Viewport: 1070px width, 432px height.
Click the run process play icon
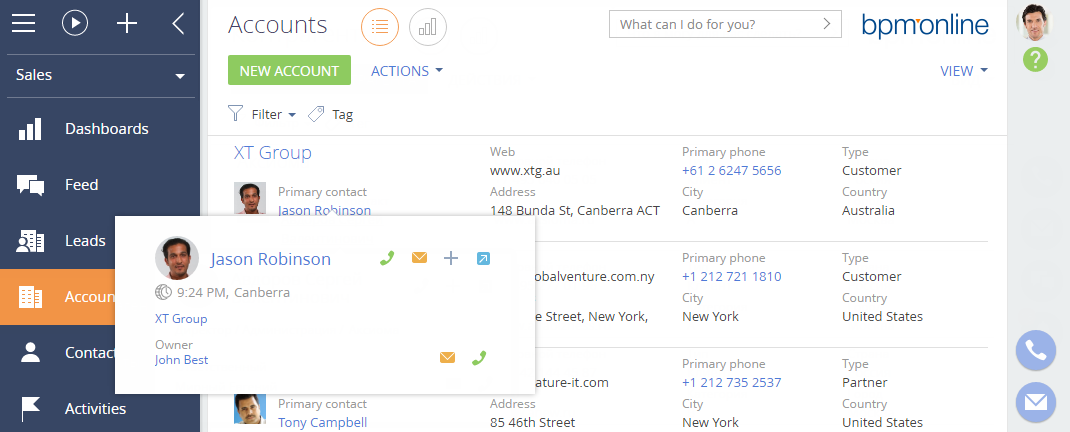(x=75, y=23)
